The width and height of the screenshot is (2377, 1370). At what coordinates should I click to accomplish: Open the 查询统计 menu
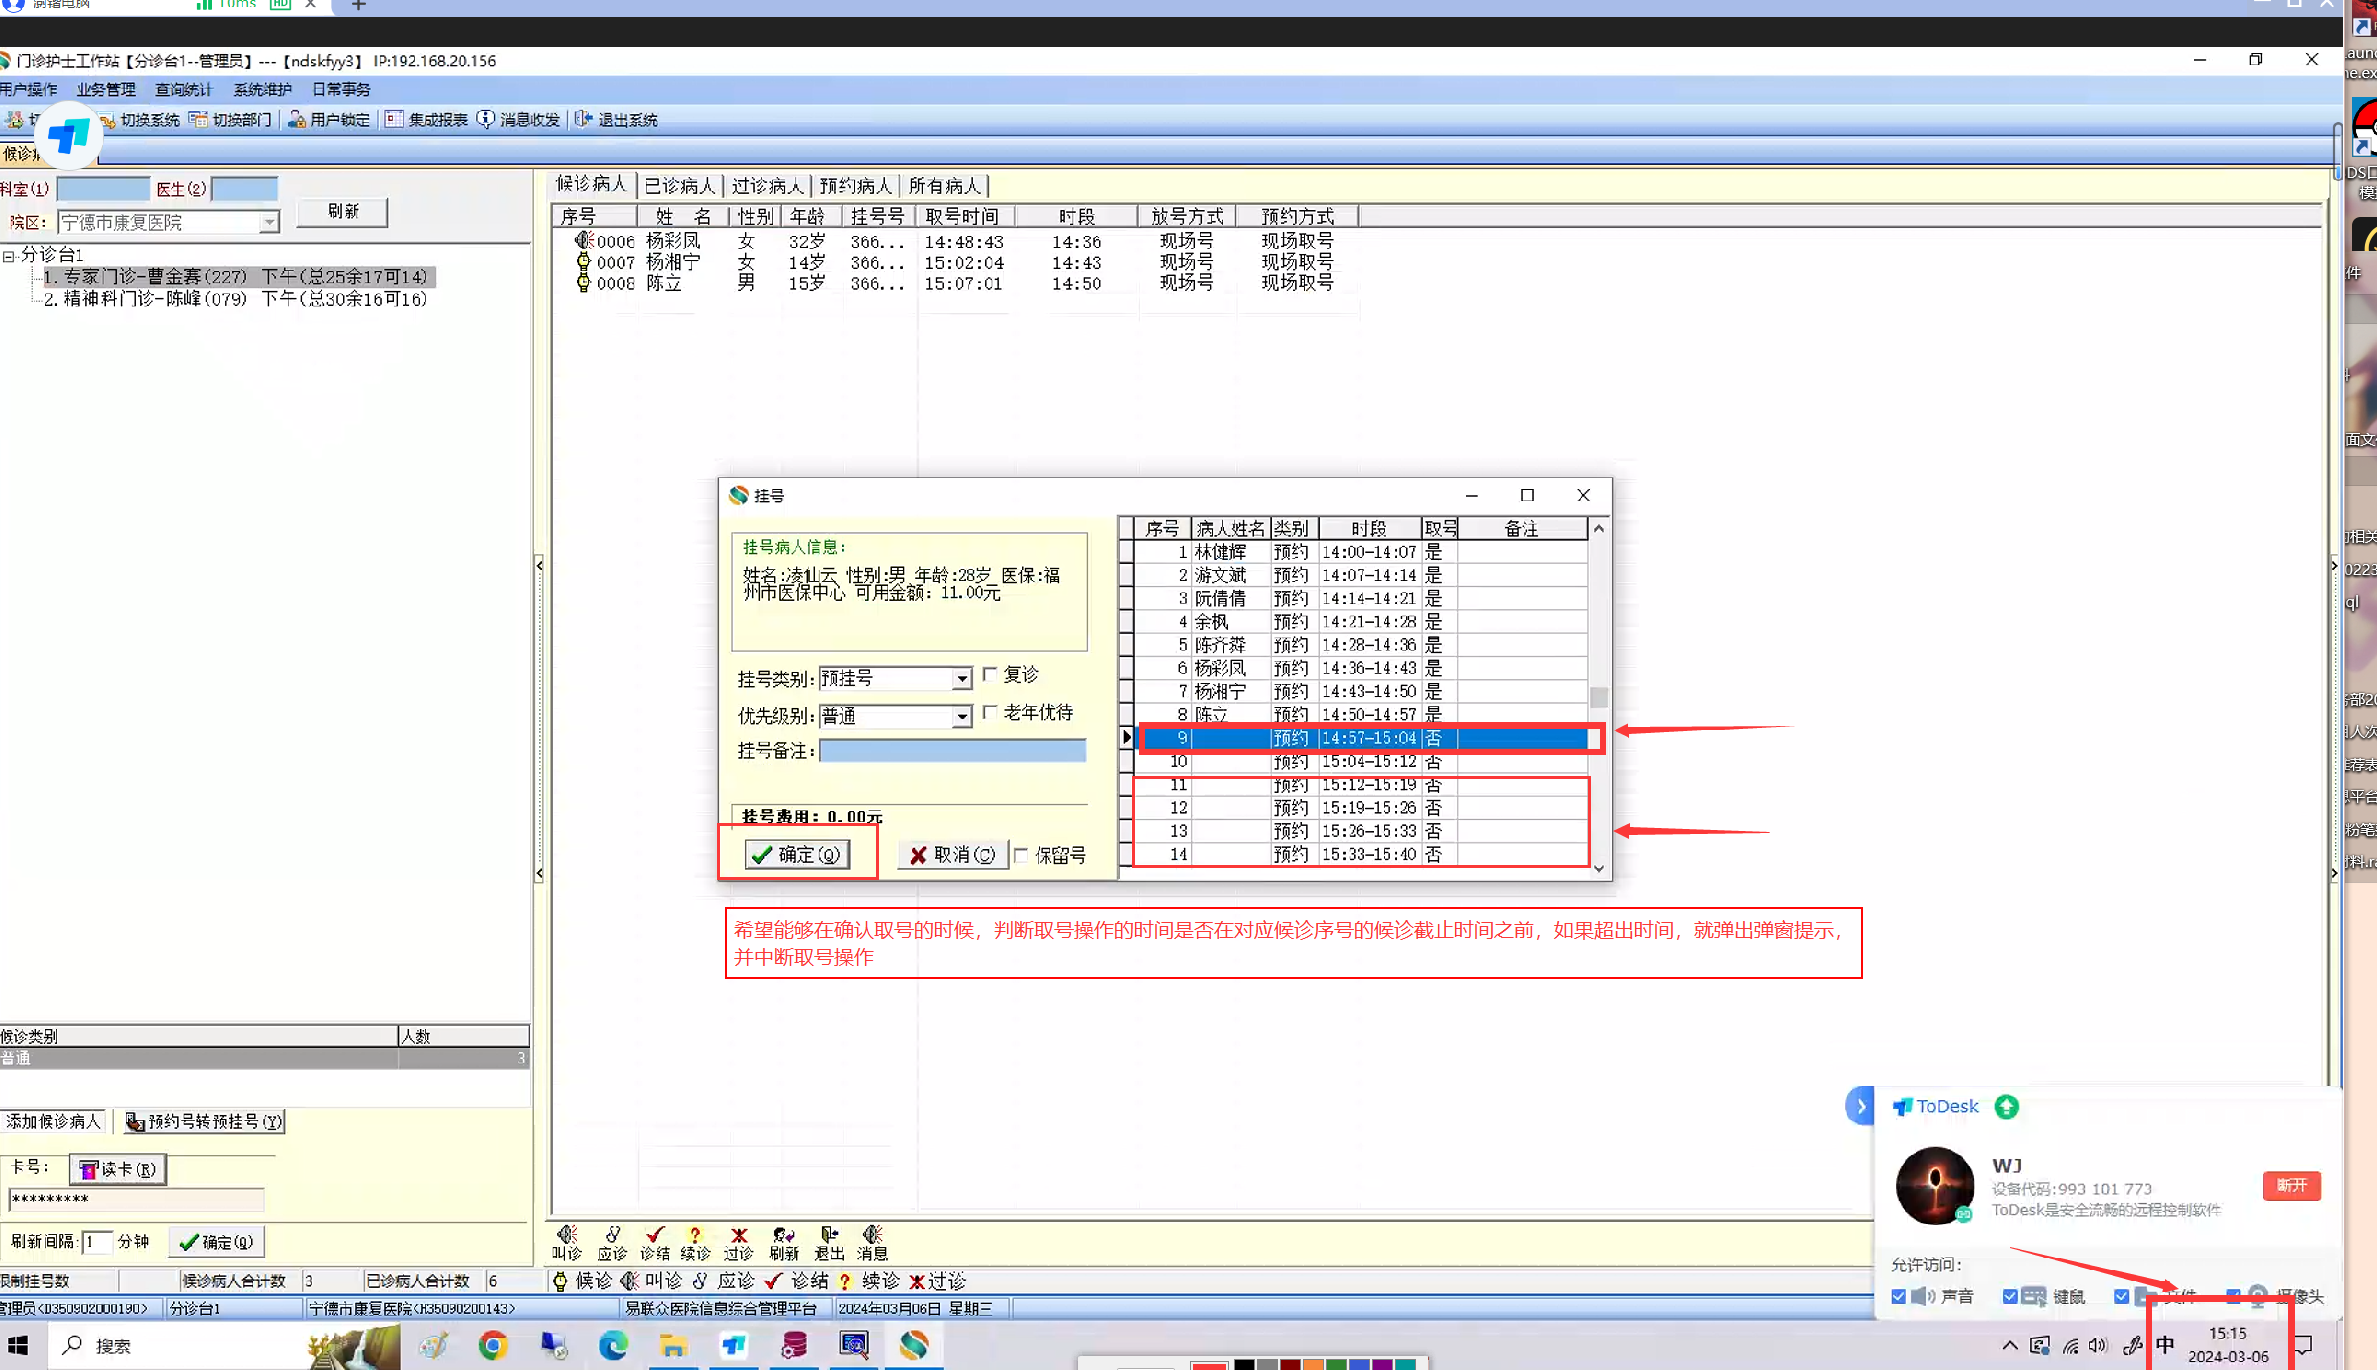pyautogui.click(x=183, y=90)
